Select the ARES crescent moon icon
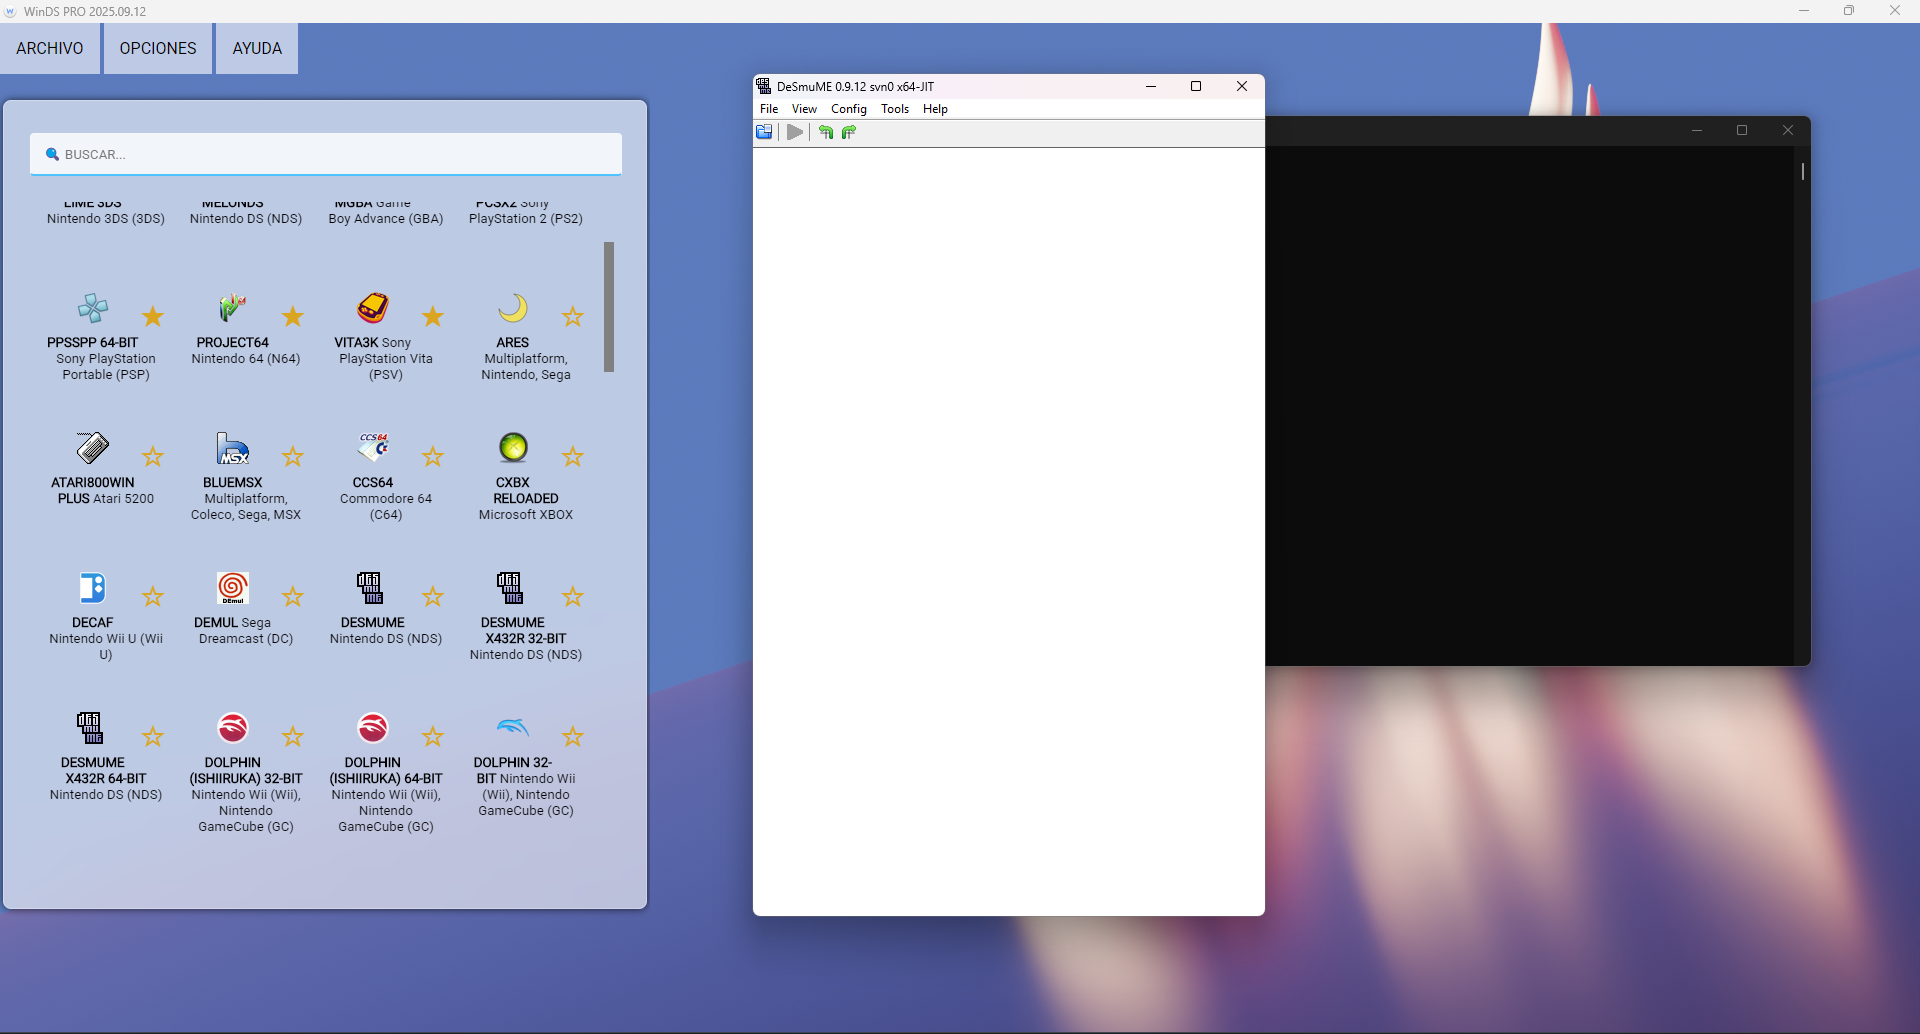1920x1034 pixels. click(513, 308)
